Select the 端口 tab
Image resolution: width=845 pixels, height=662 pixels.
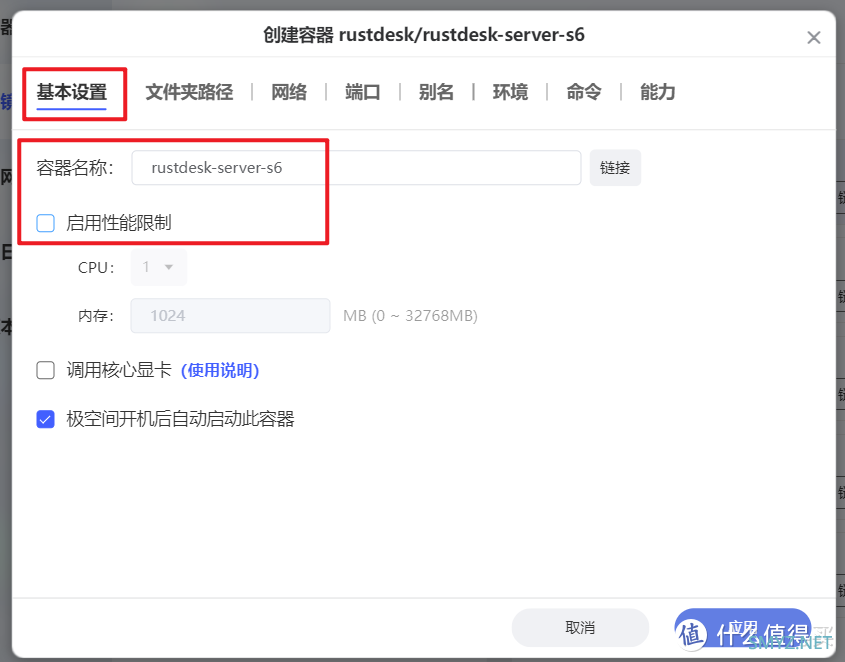[363, 92]
